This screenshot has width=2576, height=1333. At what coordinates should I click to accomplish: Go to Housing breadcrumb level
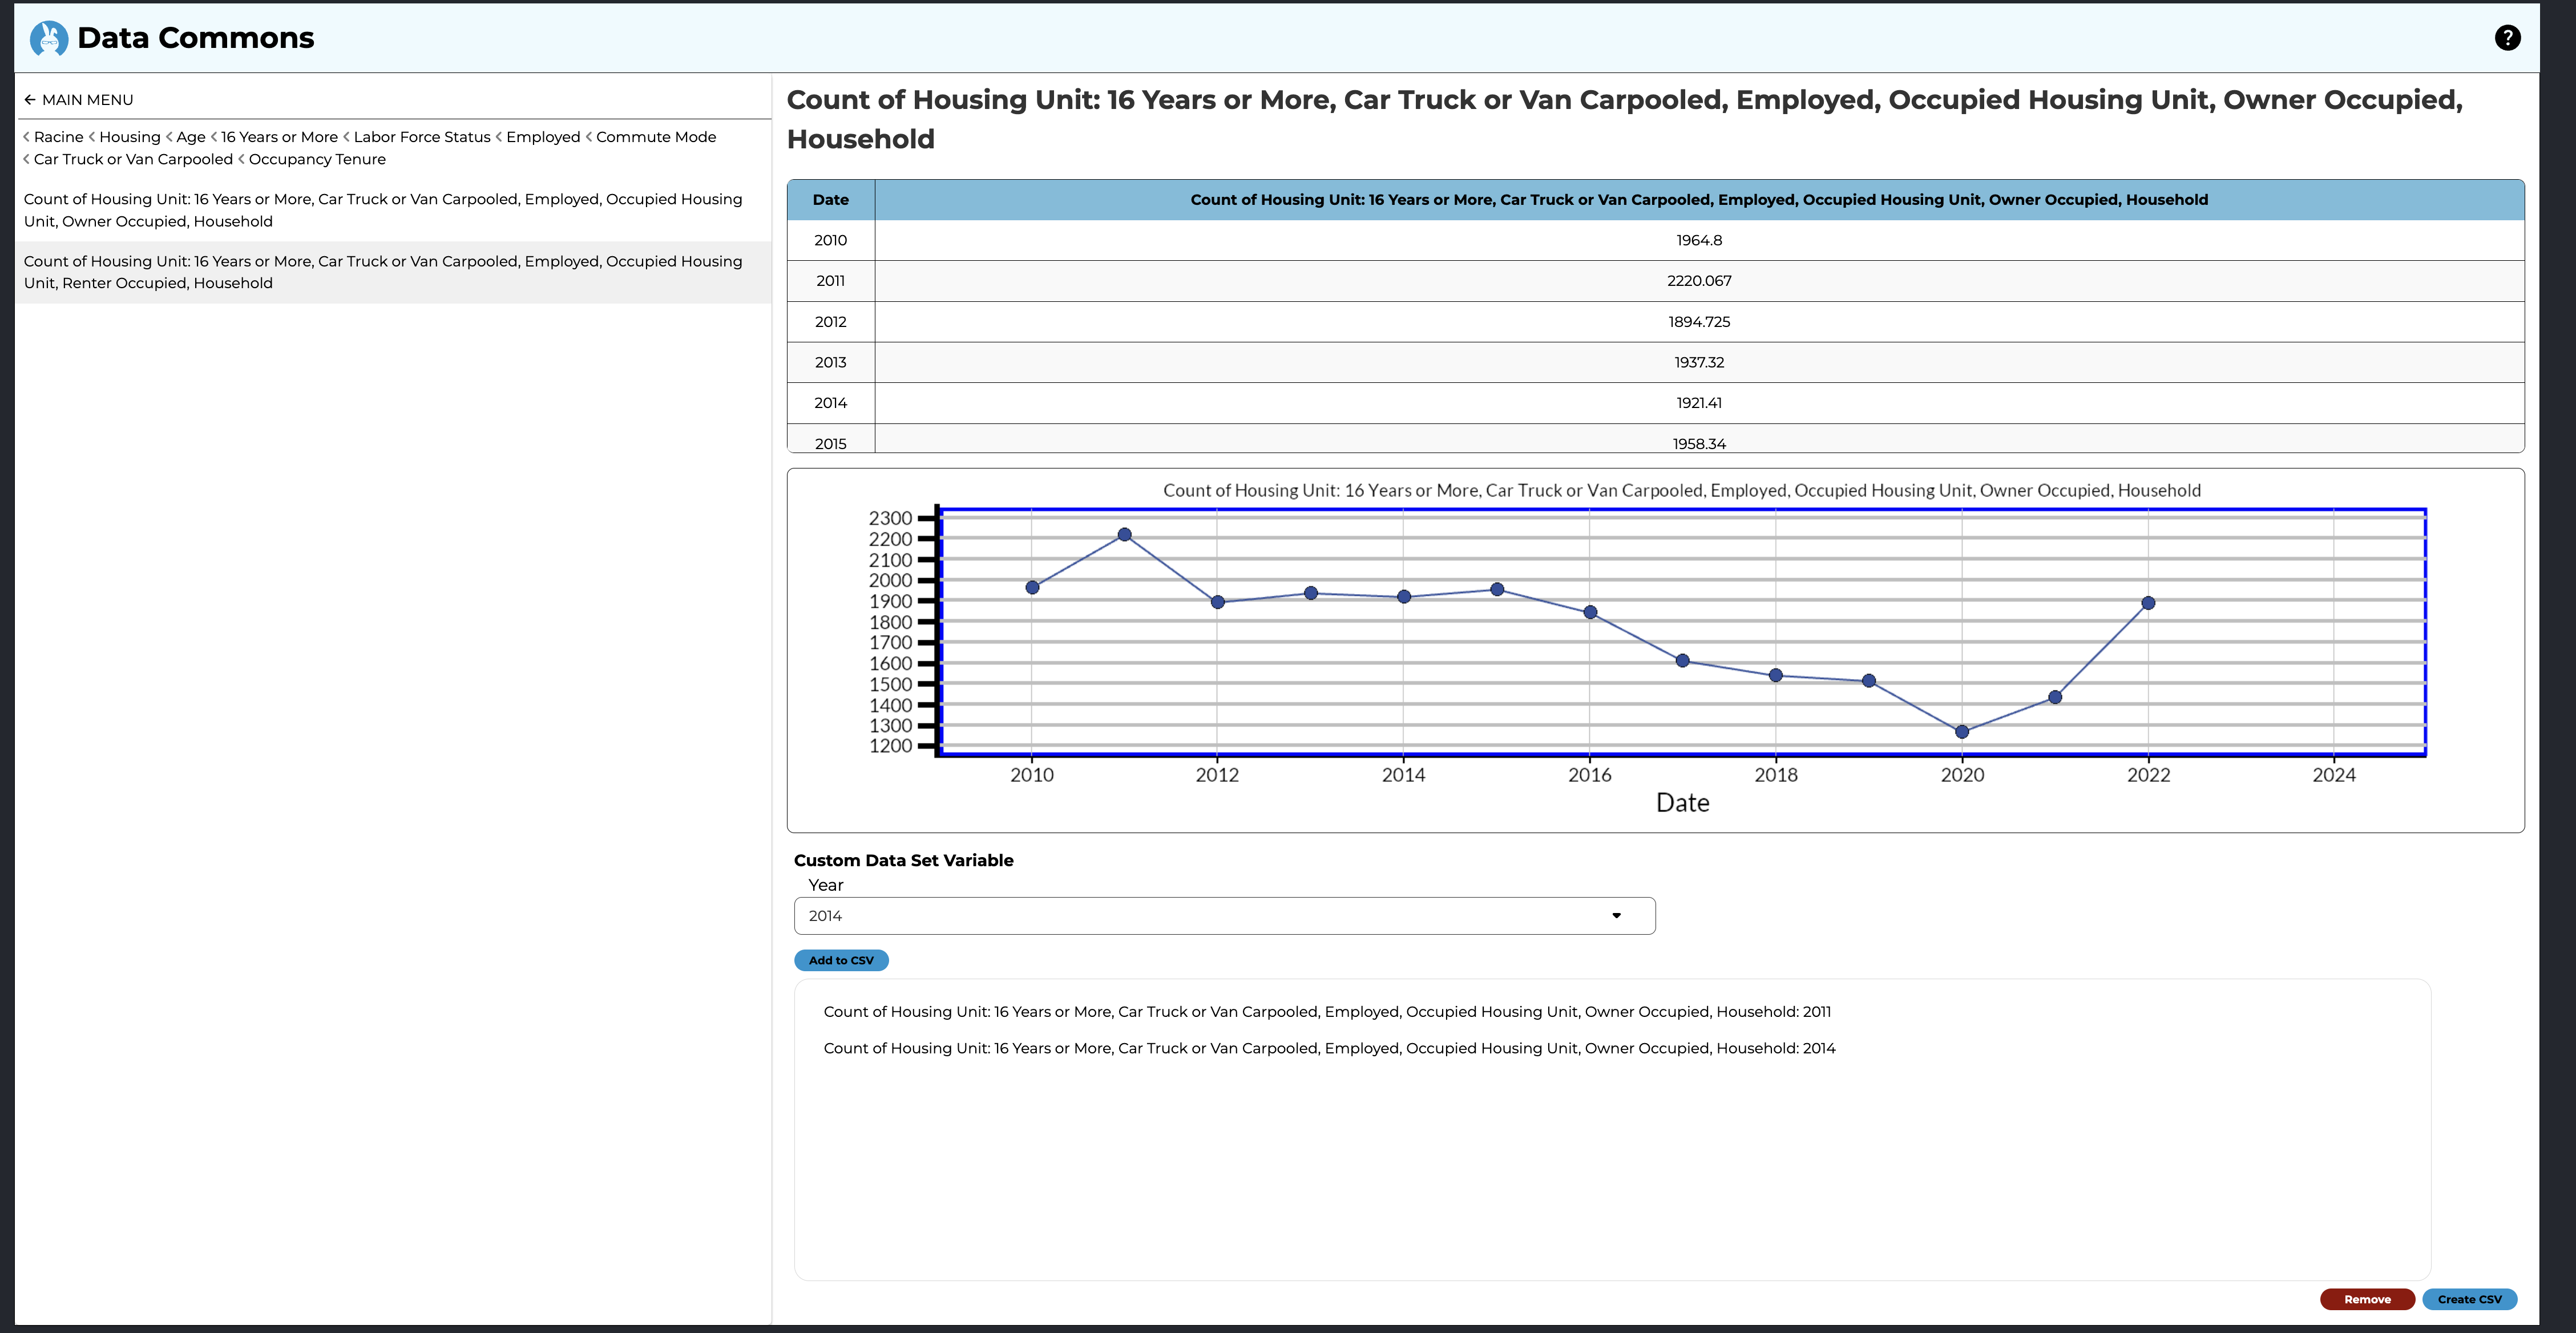(x=129, y=137)
